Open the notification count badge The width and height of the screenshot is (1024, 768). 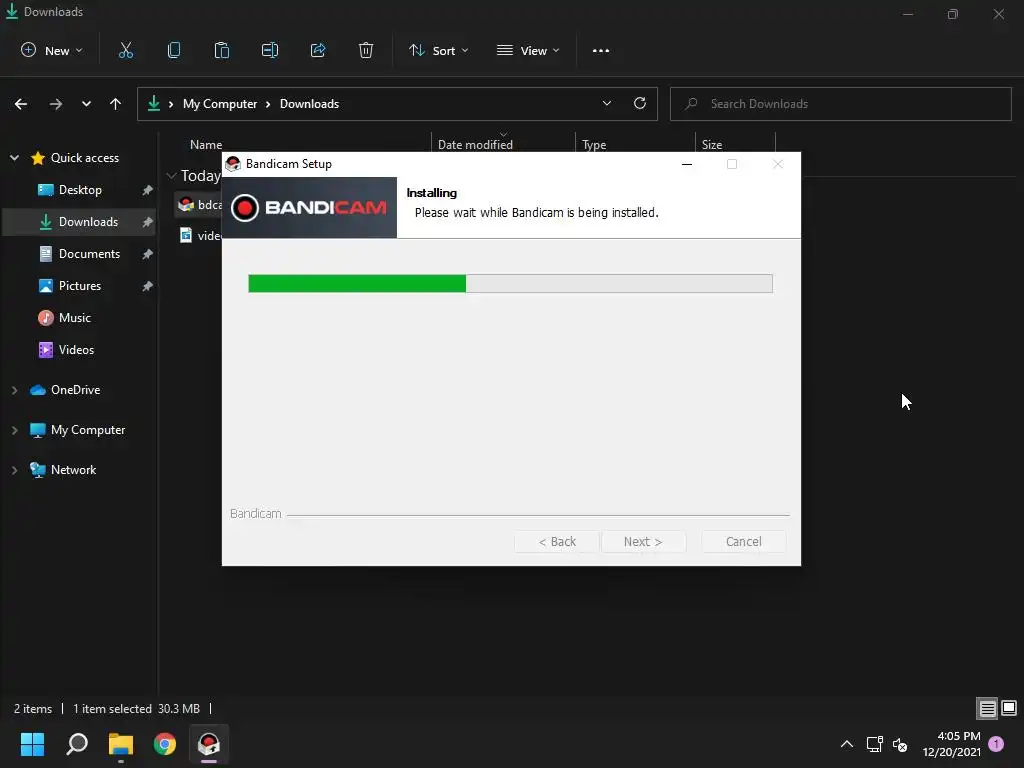click(x=996, y=743)
